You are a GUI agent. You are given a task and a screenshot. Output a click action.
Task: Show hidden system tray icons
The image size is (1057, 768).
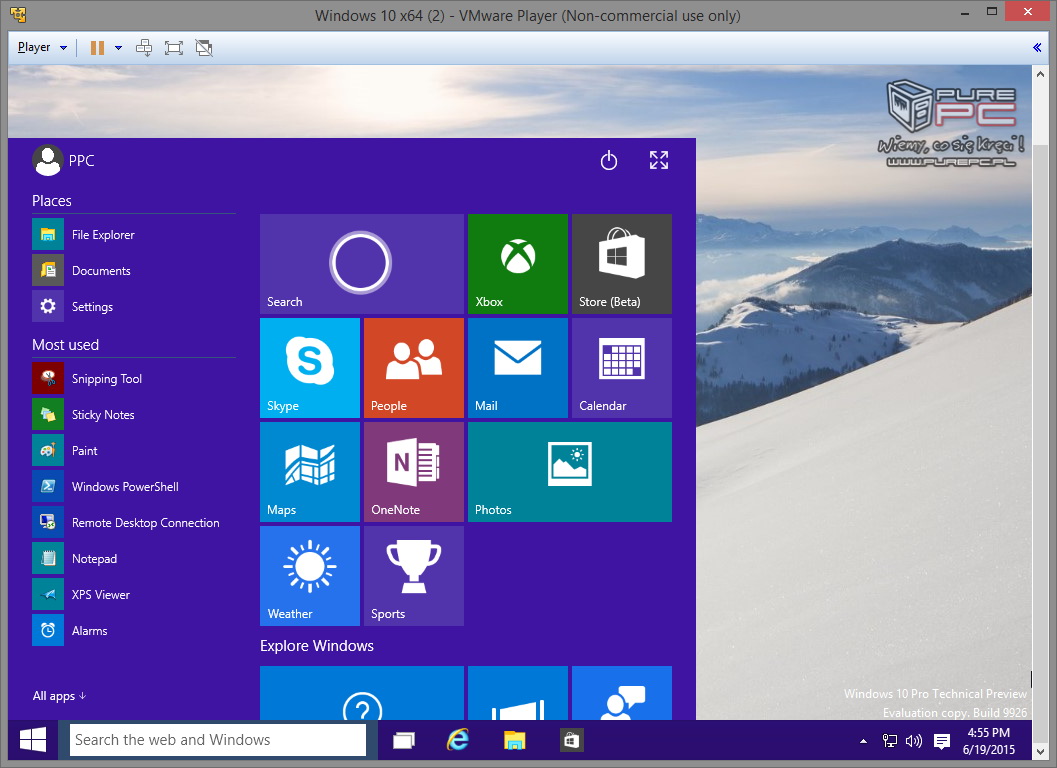click(x=863, y=741)
